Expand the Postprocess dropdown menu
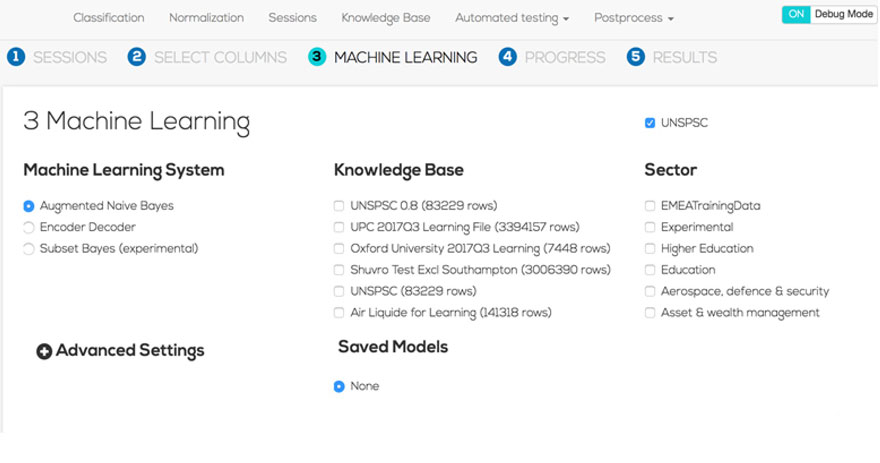 click(633, 18)
